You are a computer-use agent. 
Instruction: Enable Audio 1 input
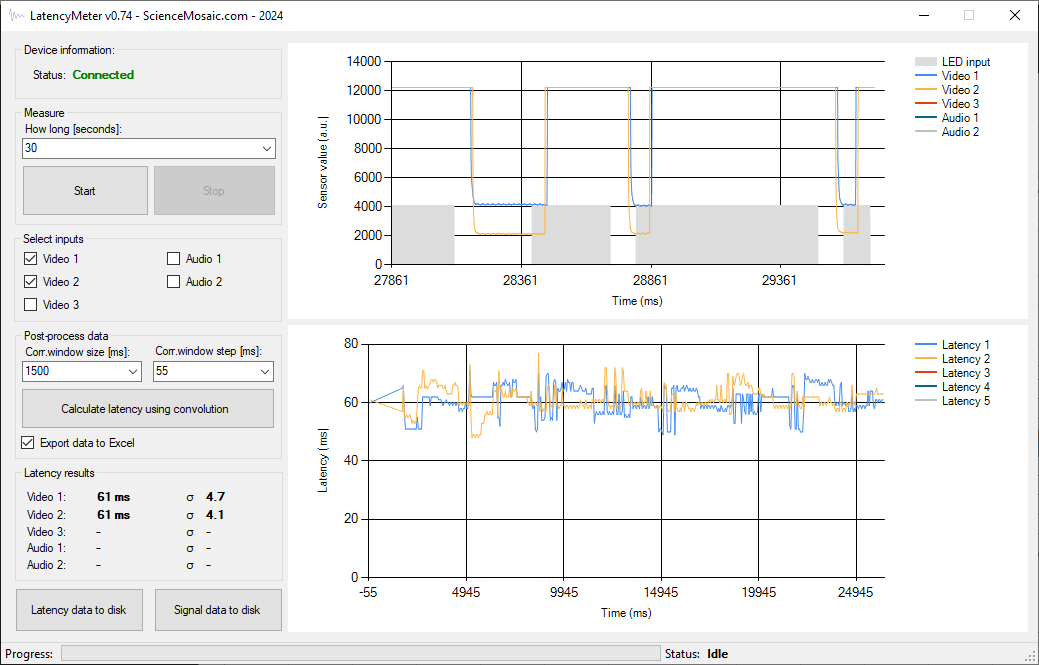(174, 259)
